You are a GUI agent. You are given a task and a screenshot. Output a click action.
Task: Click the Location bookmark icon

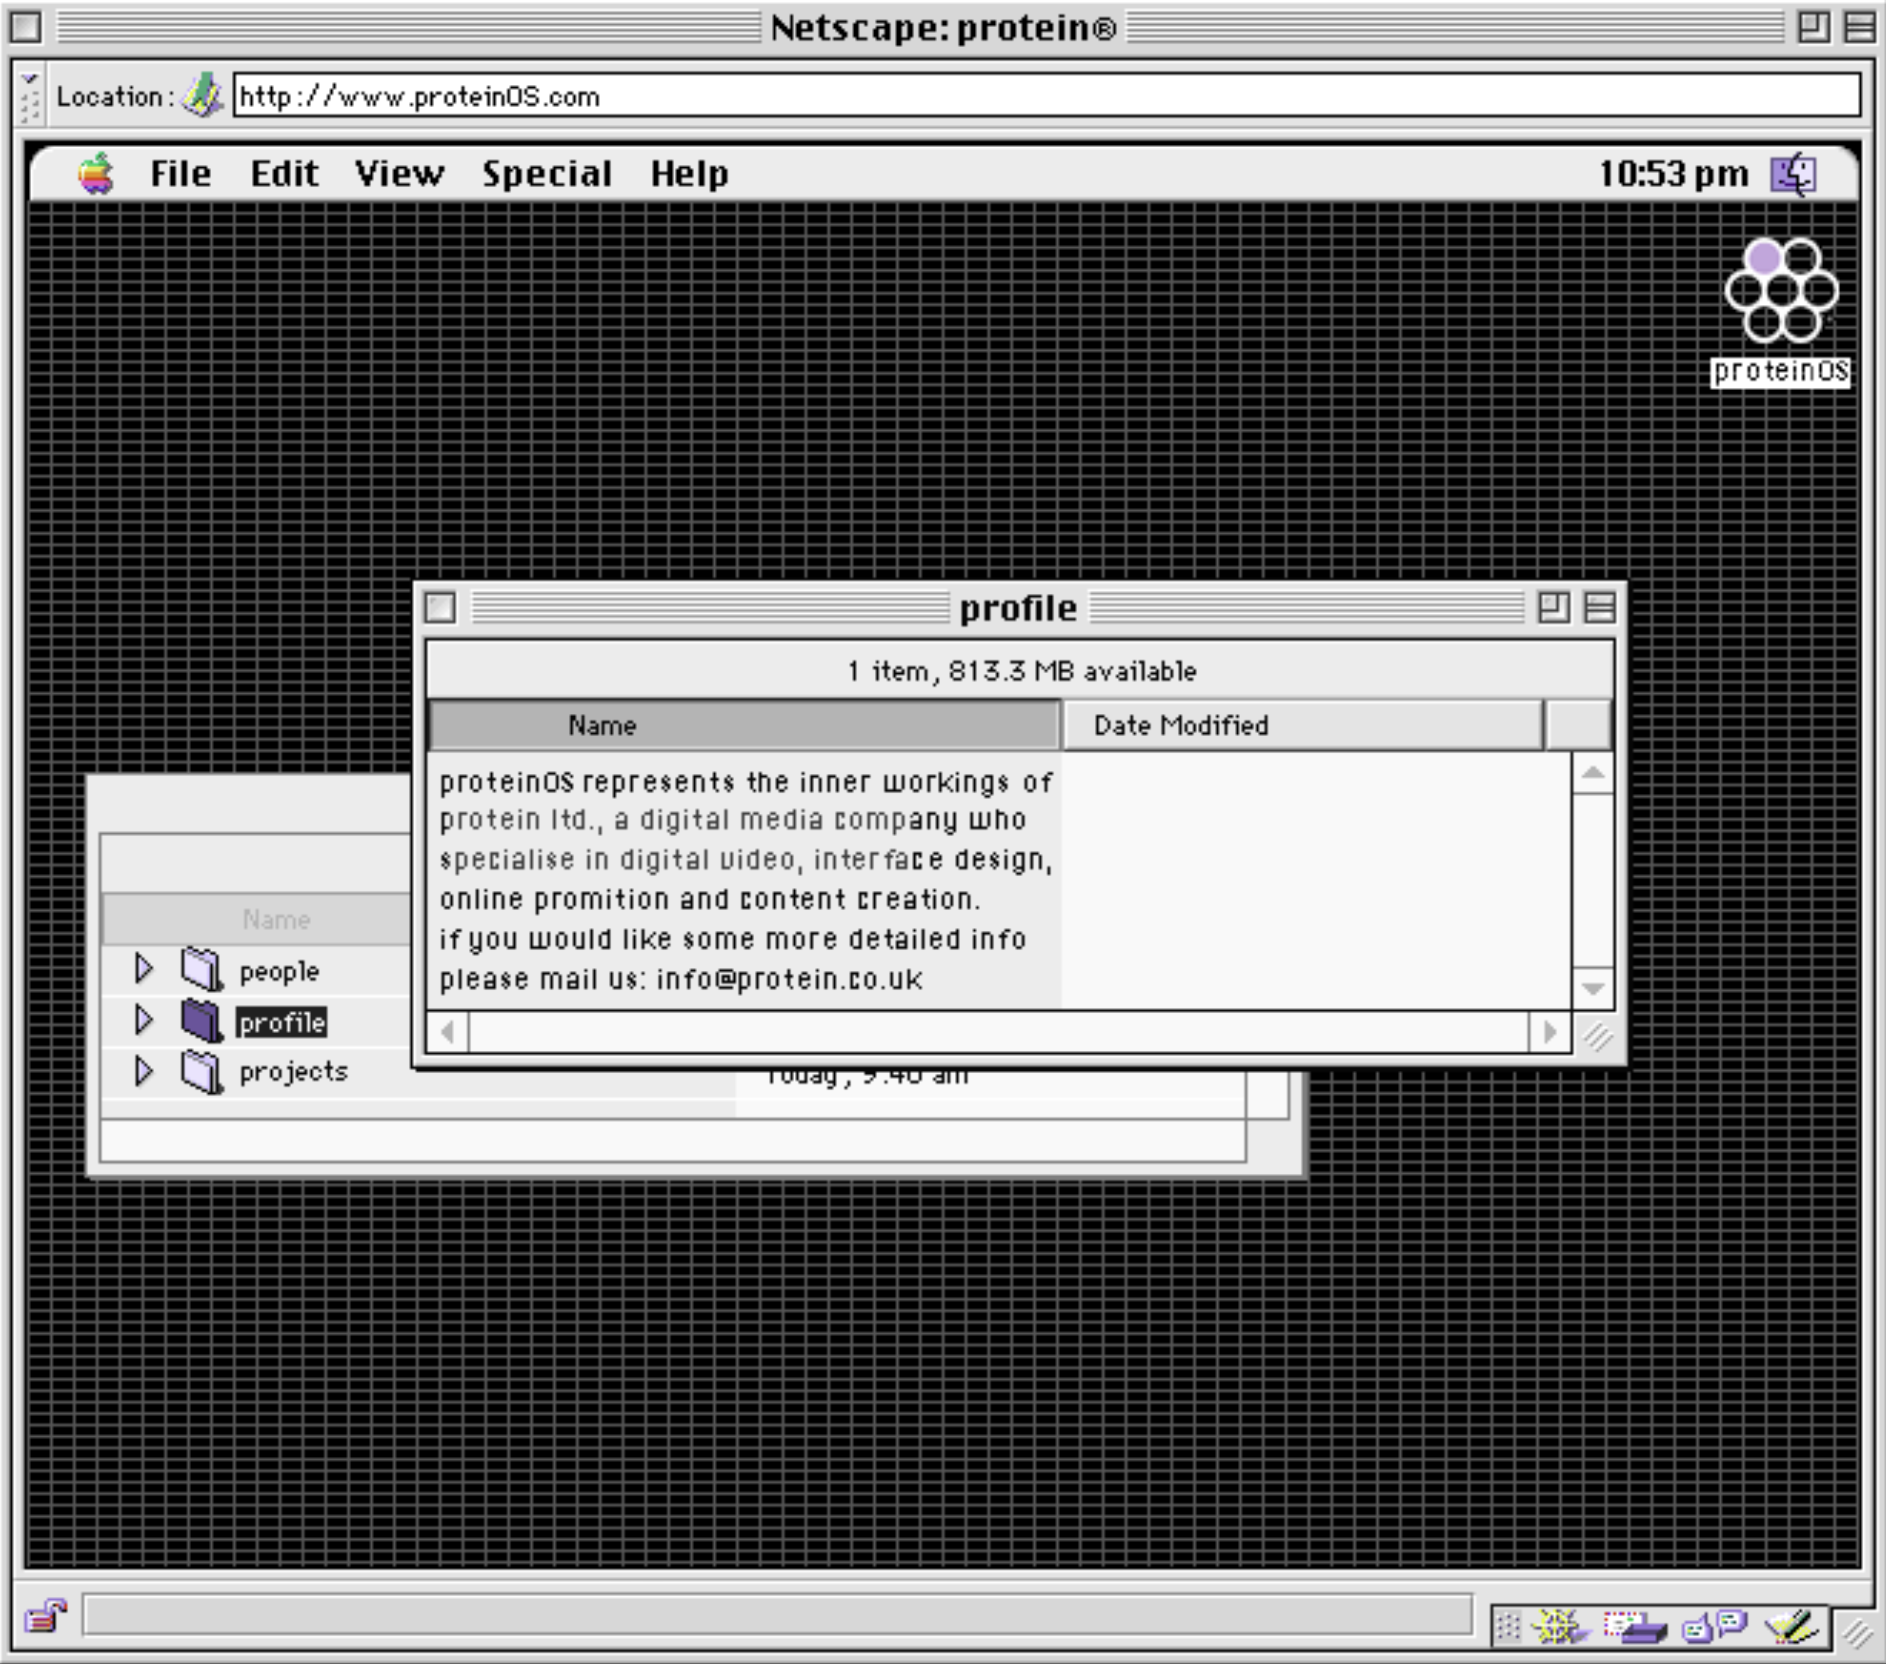pyautogui.click(x=202, y=96)
